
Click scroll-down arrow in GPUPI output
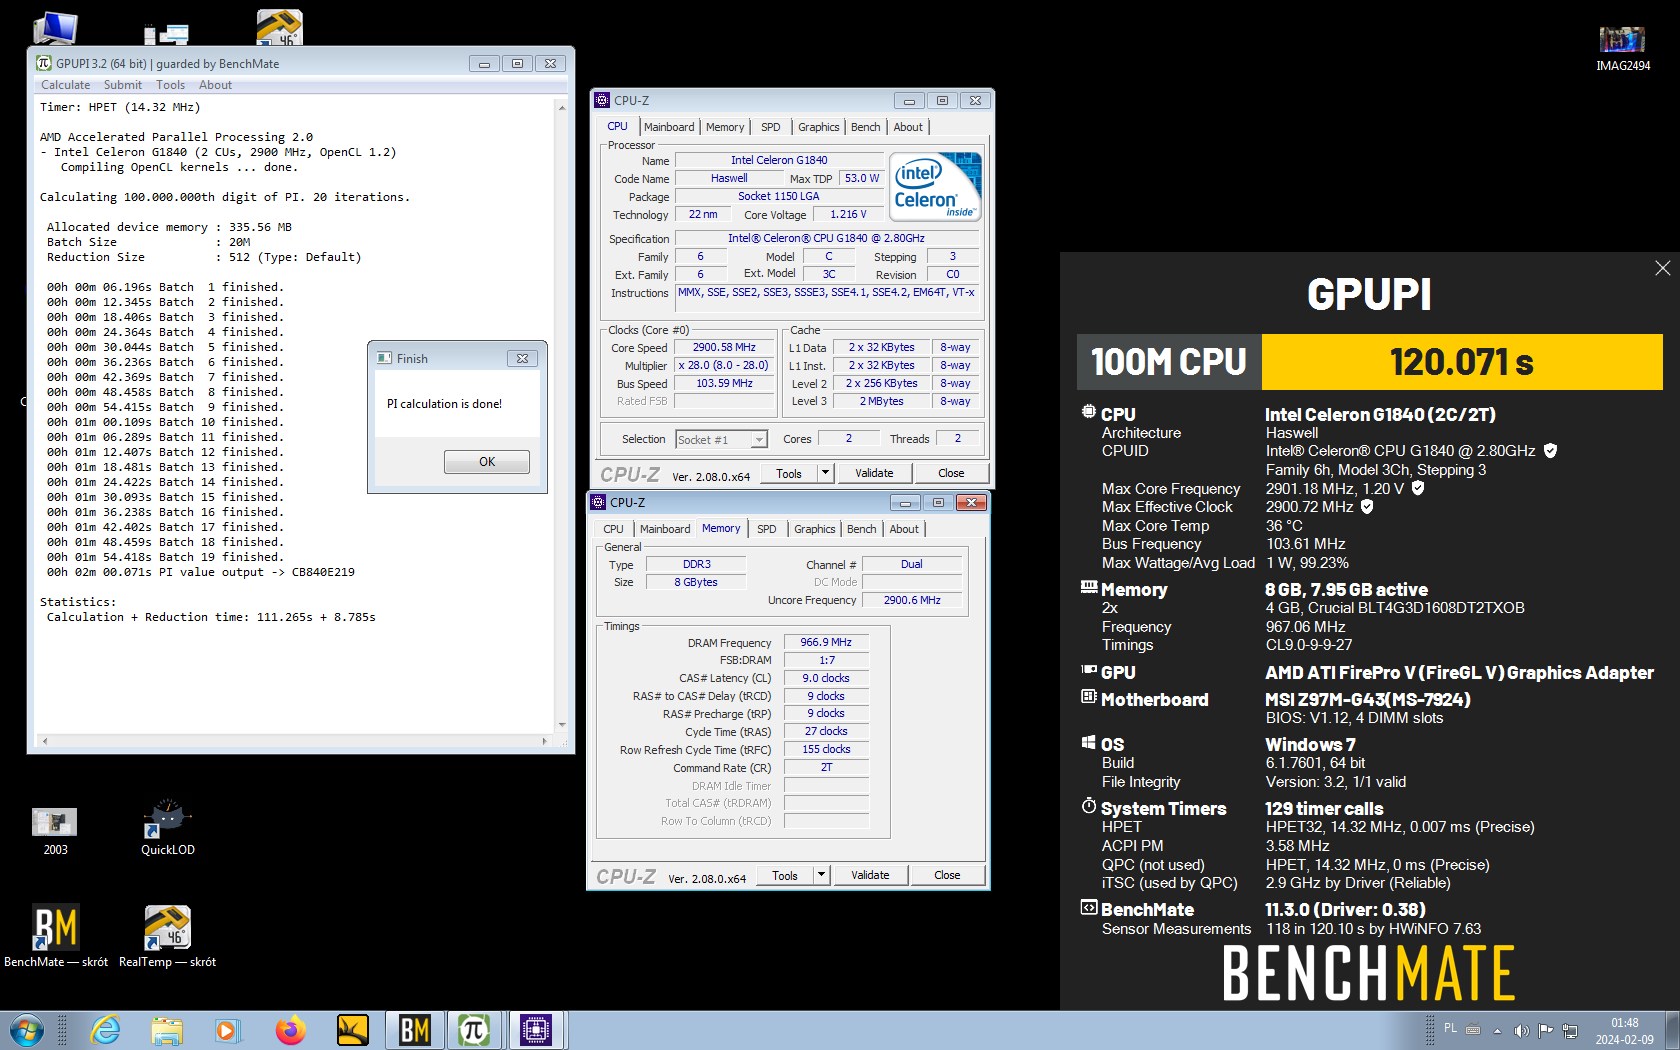click(562, 725)
